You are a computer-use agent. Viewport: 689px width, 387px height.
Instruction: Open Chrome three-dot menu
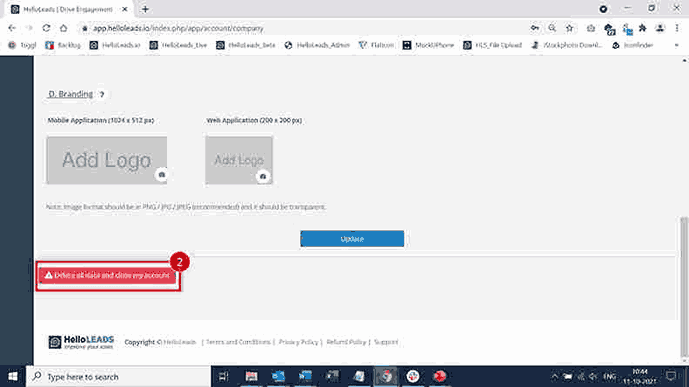tap(677, 28)
